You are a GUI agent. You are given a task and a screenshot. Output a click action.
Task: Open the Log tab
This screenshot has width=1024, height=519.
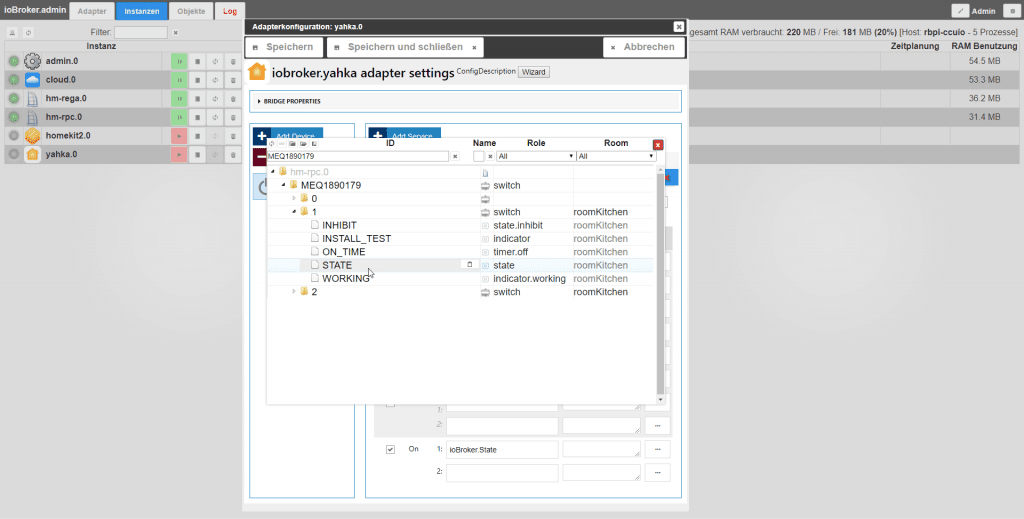230,11
